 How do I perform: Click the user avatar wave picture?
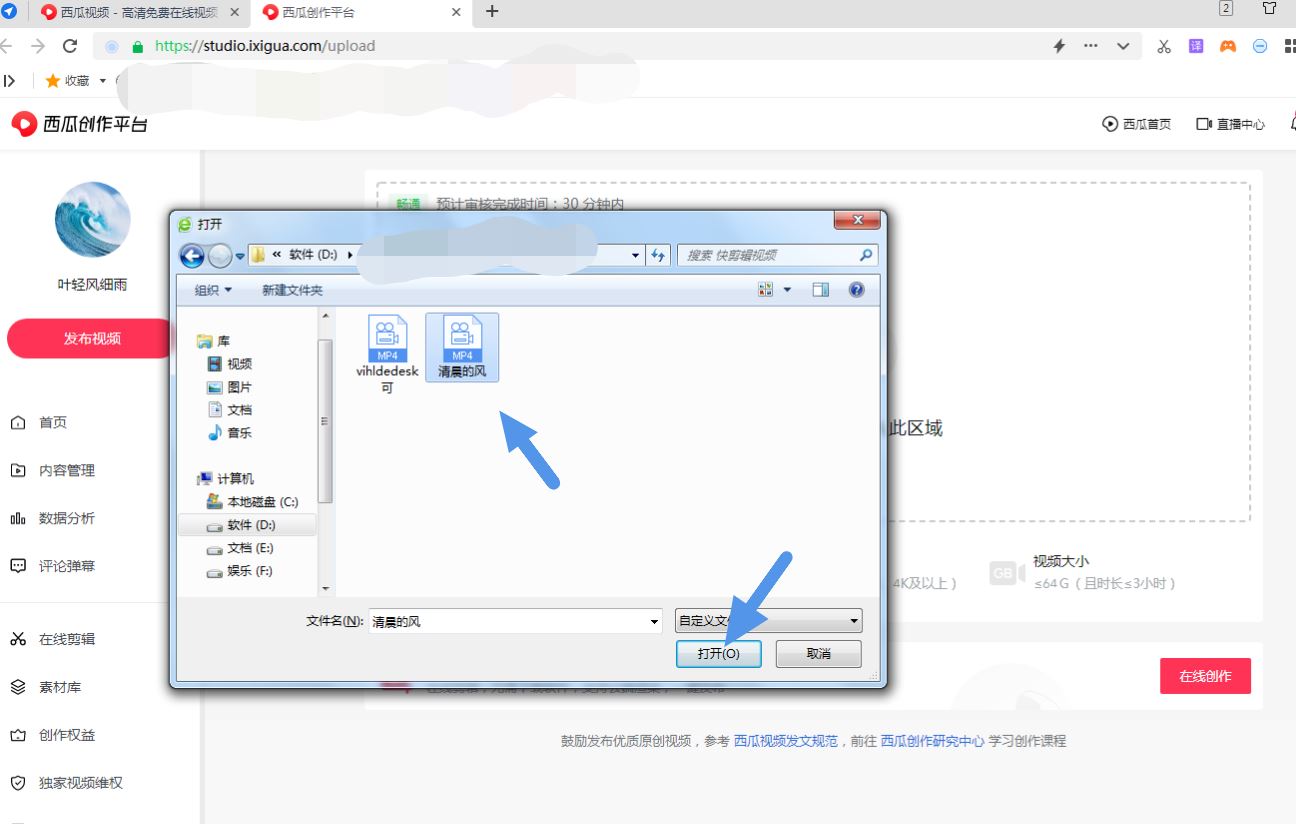point(92,220)
